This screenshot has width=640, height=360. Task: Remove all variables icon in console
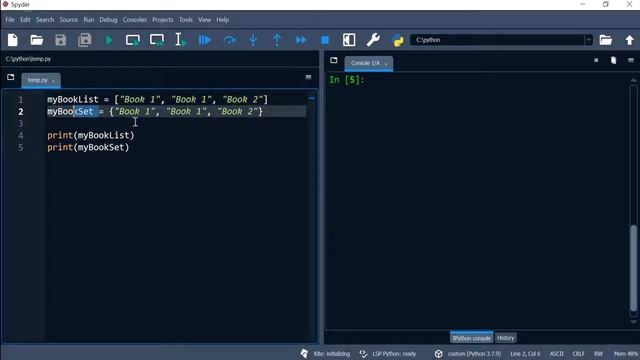613,60
